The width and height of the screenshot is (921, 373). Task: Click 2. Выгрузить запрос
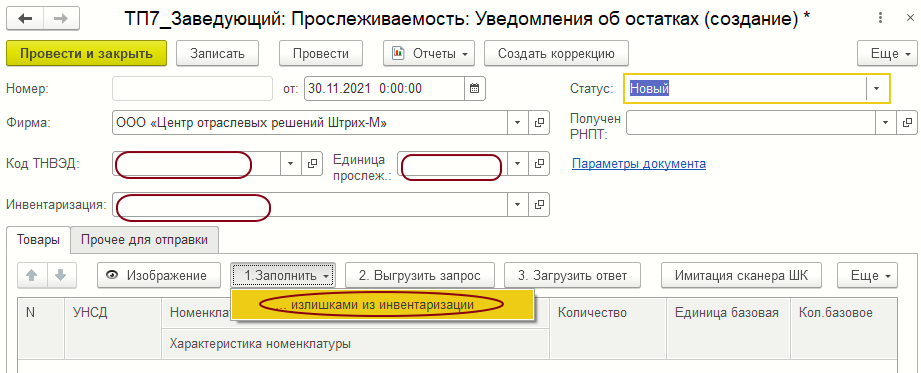coord(420,275)
